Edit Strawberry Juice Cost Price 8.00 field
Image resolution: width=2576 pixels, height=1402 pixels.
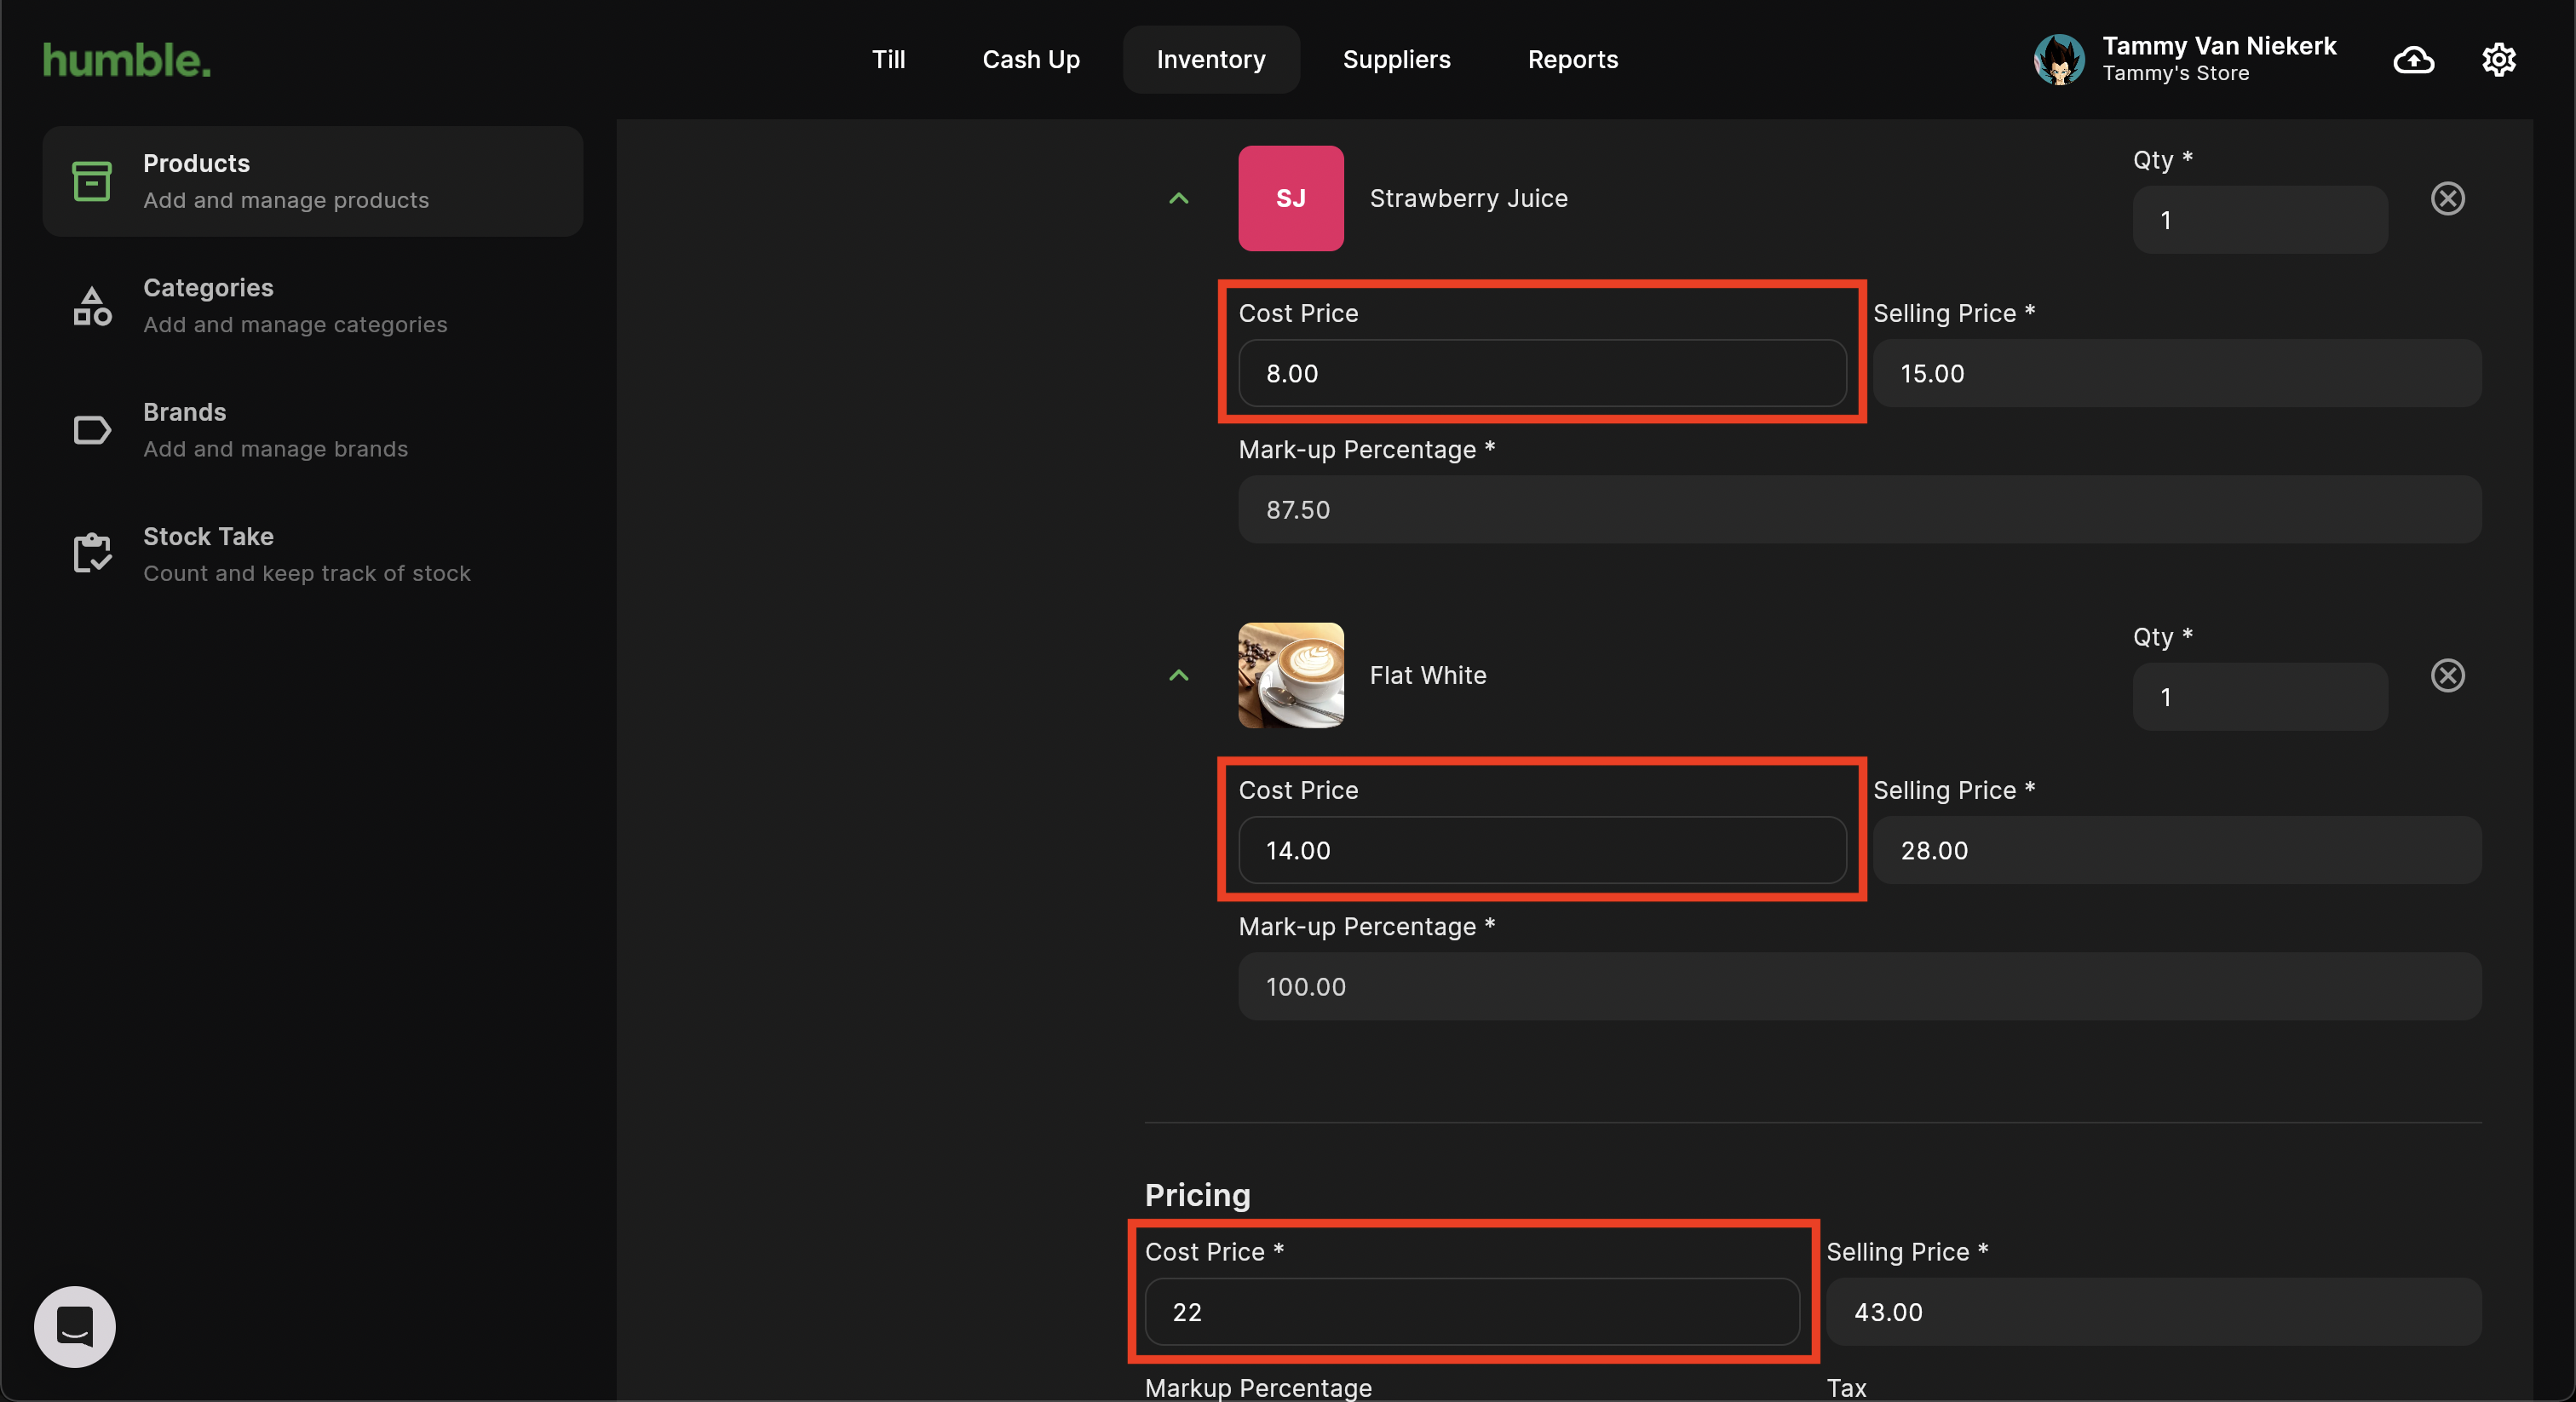click(x=1542, y=373)
